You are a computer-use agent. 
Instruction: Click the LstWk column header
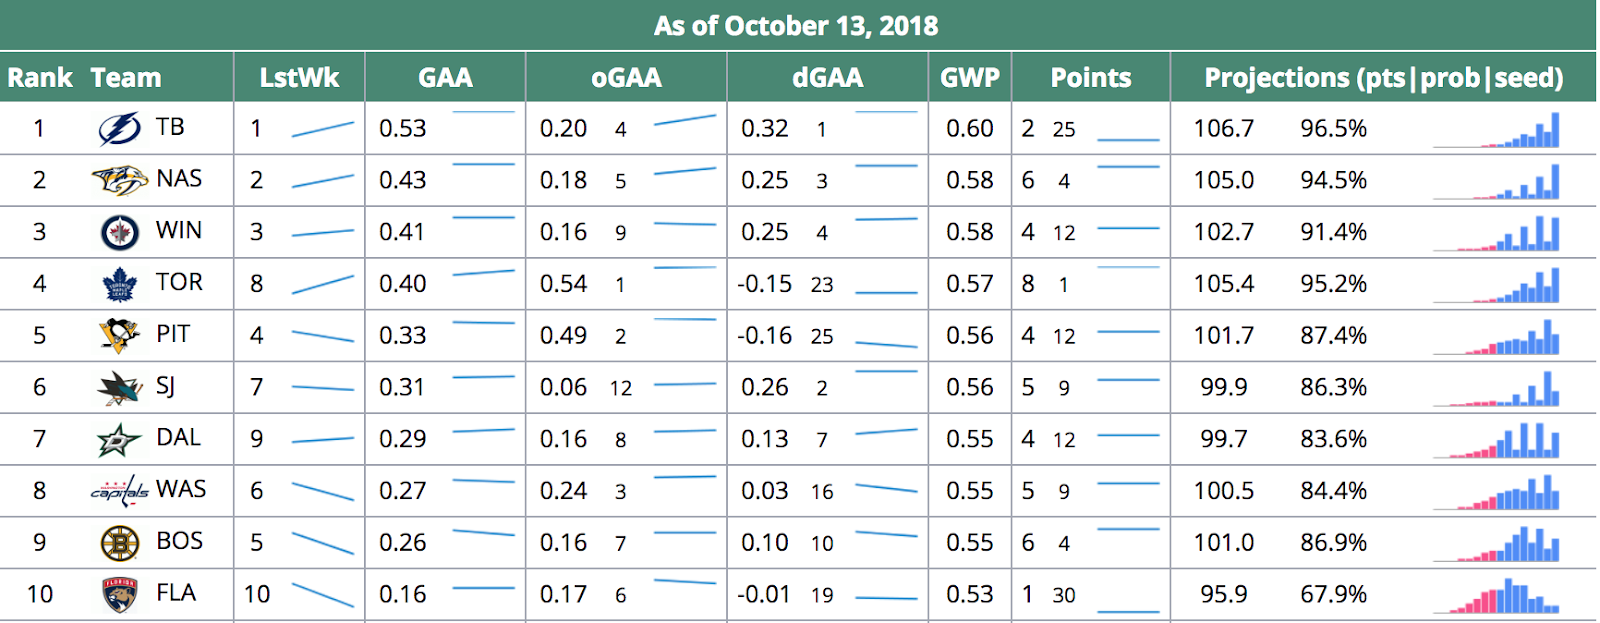299,78
